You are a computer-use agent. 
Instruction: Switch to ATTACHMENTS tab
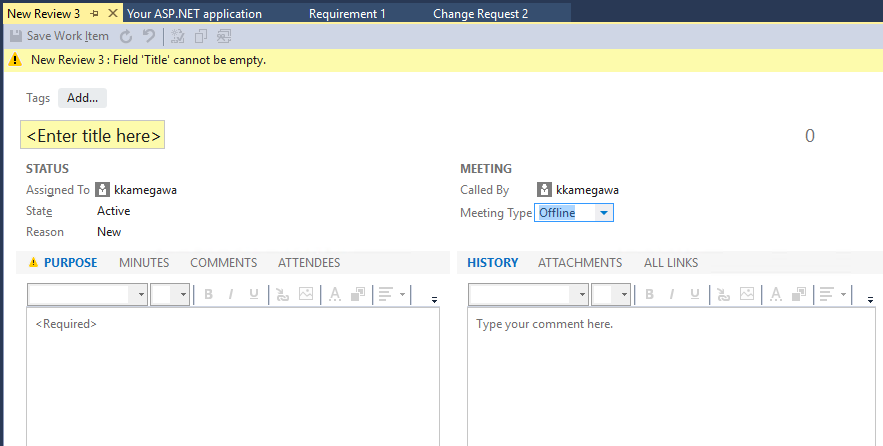point(580,262)
